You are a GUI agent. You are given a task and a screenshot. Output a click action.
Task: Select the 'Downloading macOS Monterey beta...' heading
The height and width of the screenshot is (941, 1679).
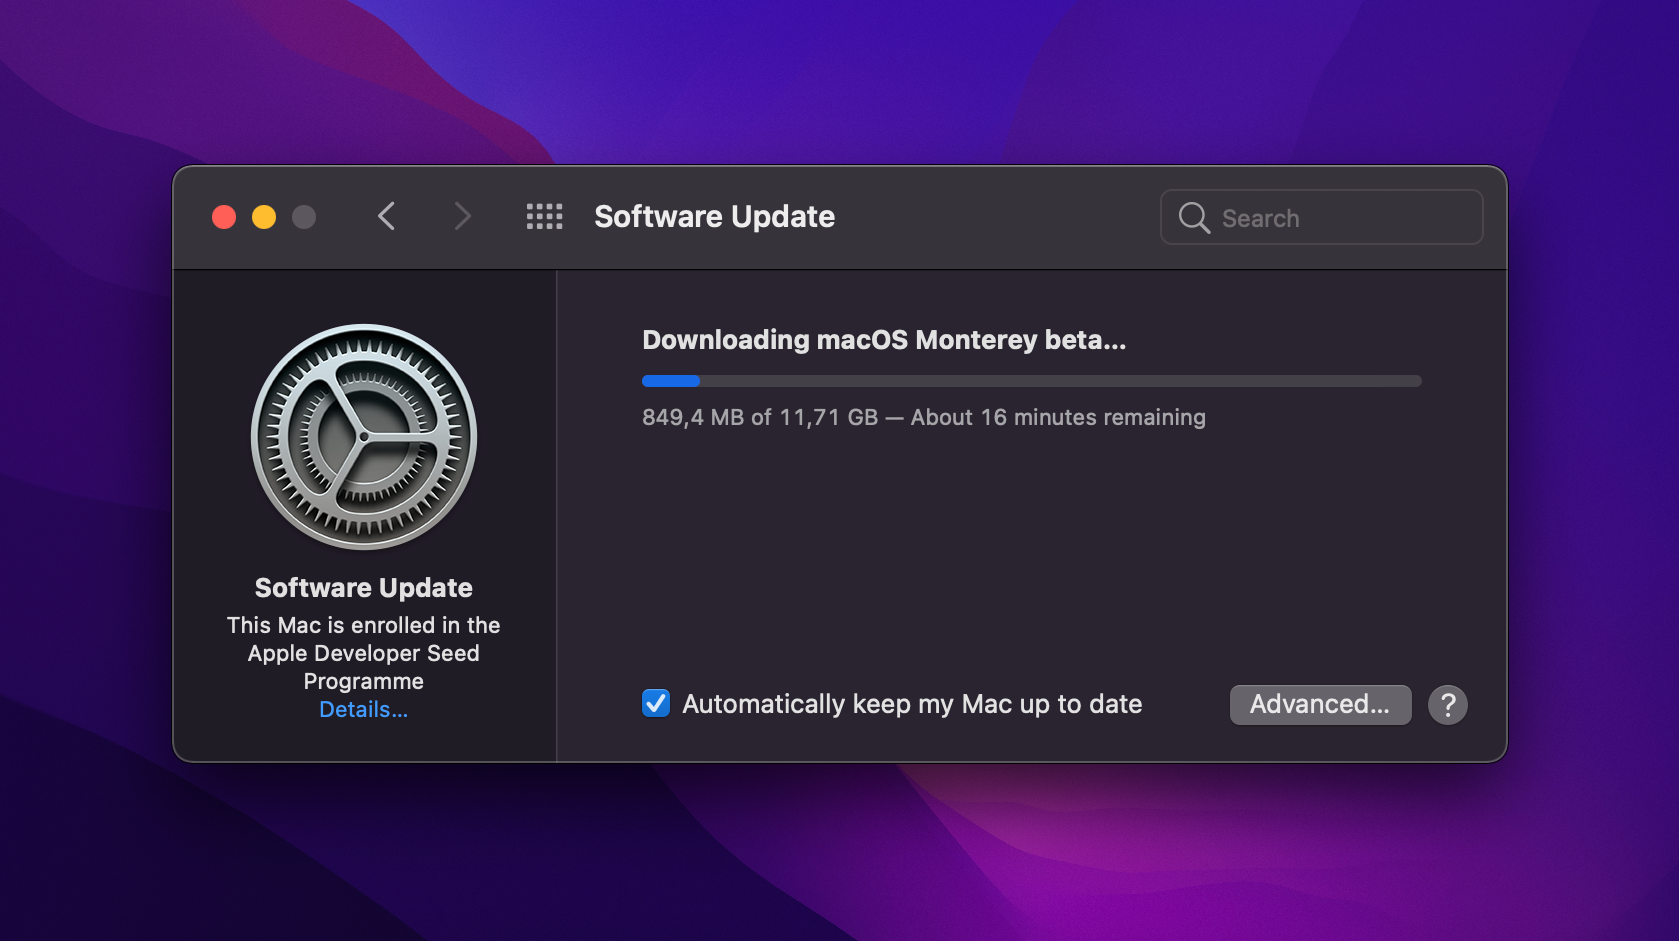[x=884, y=340]
